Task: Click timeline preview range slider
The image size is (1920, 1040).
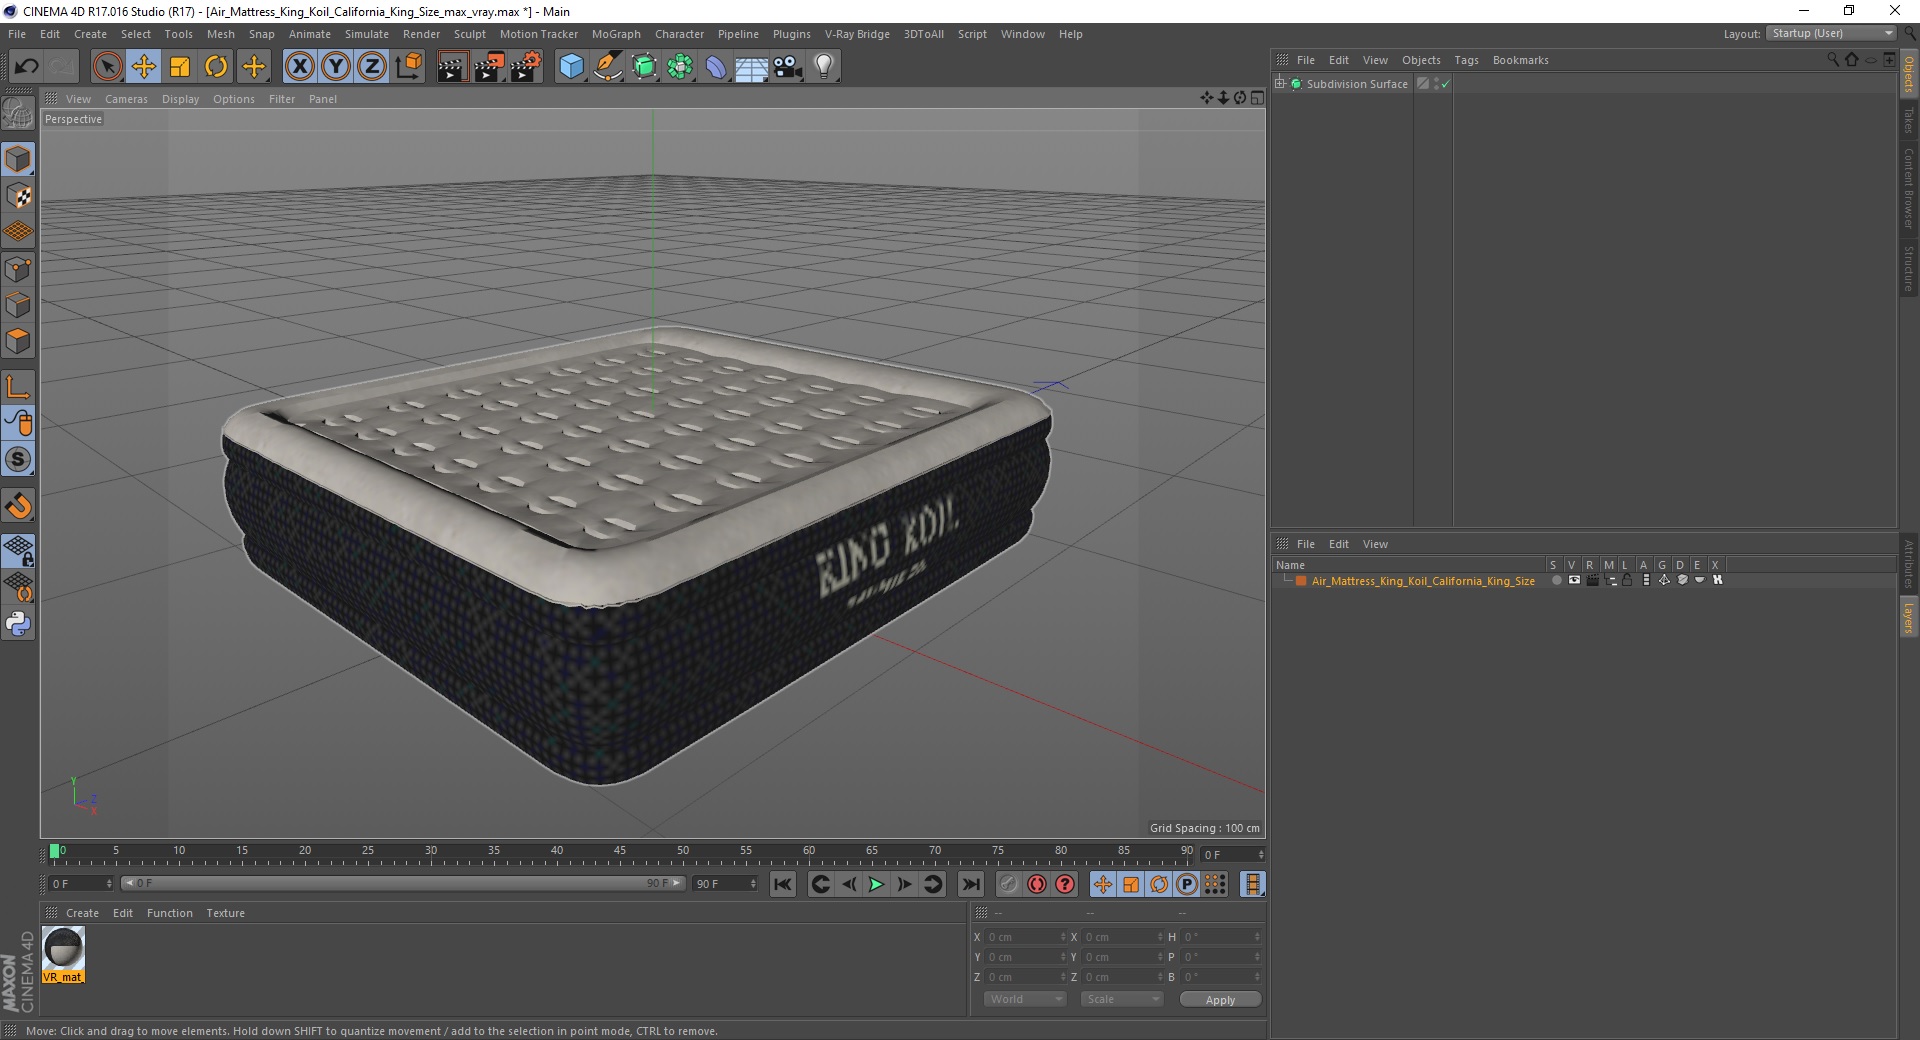Action: coord(403,883)
